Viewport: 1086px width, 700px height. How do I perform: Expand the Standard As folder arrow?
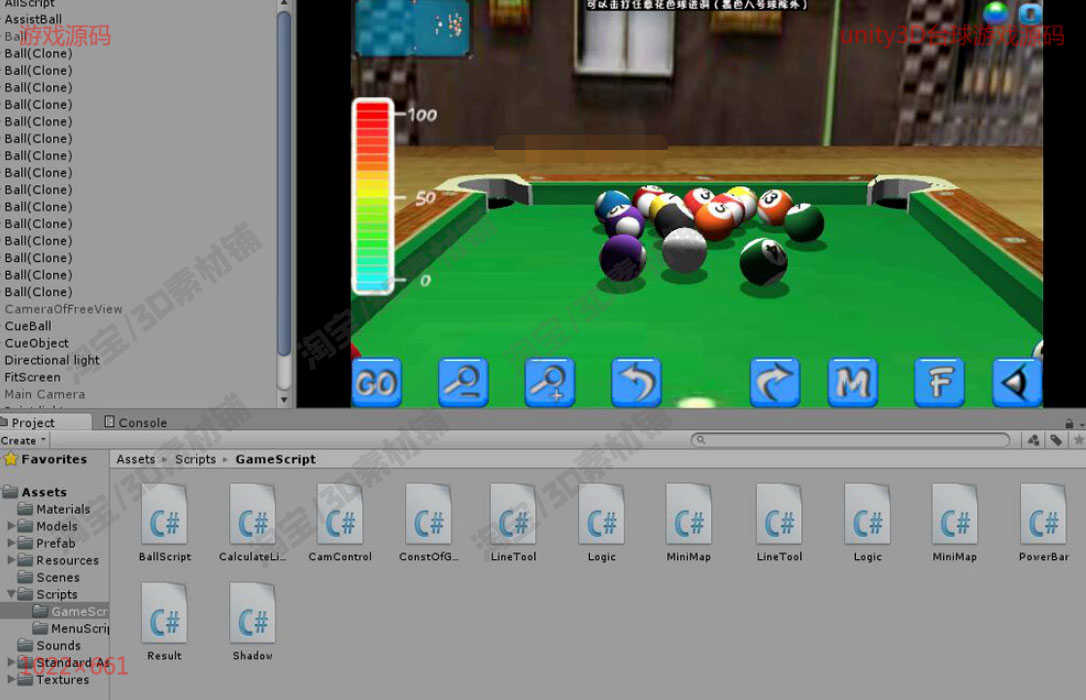click(x=10, y=663)
